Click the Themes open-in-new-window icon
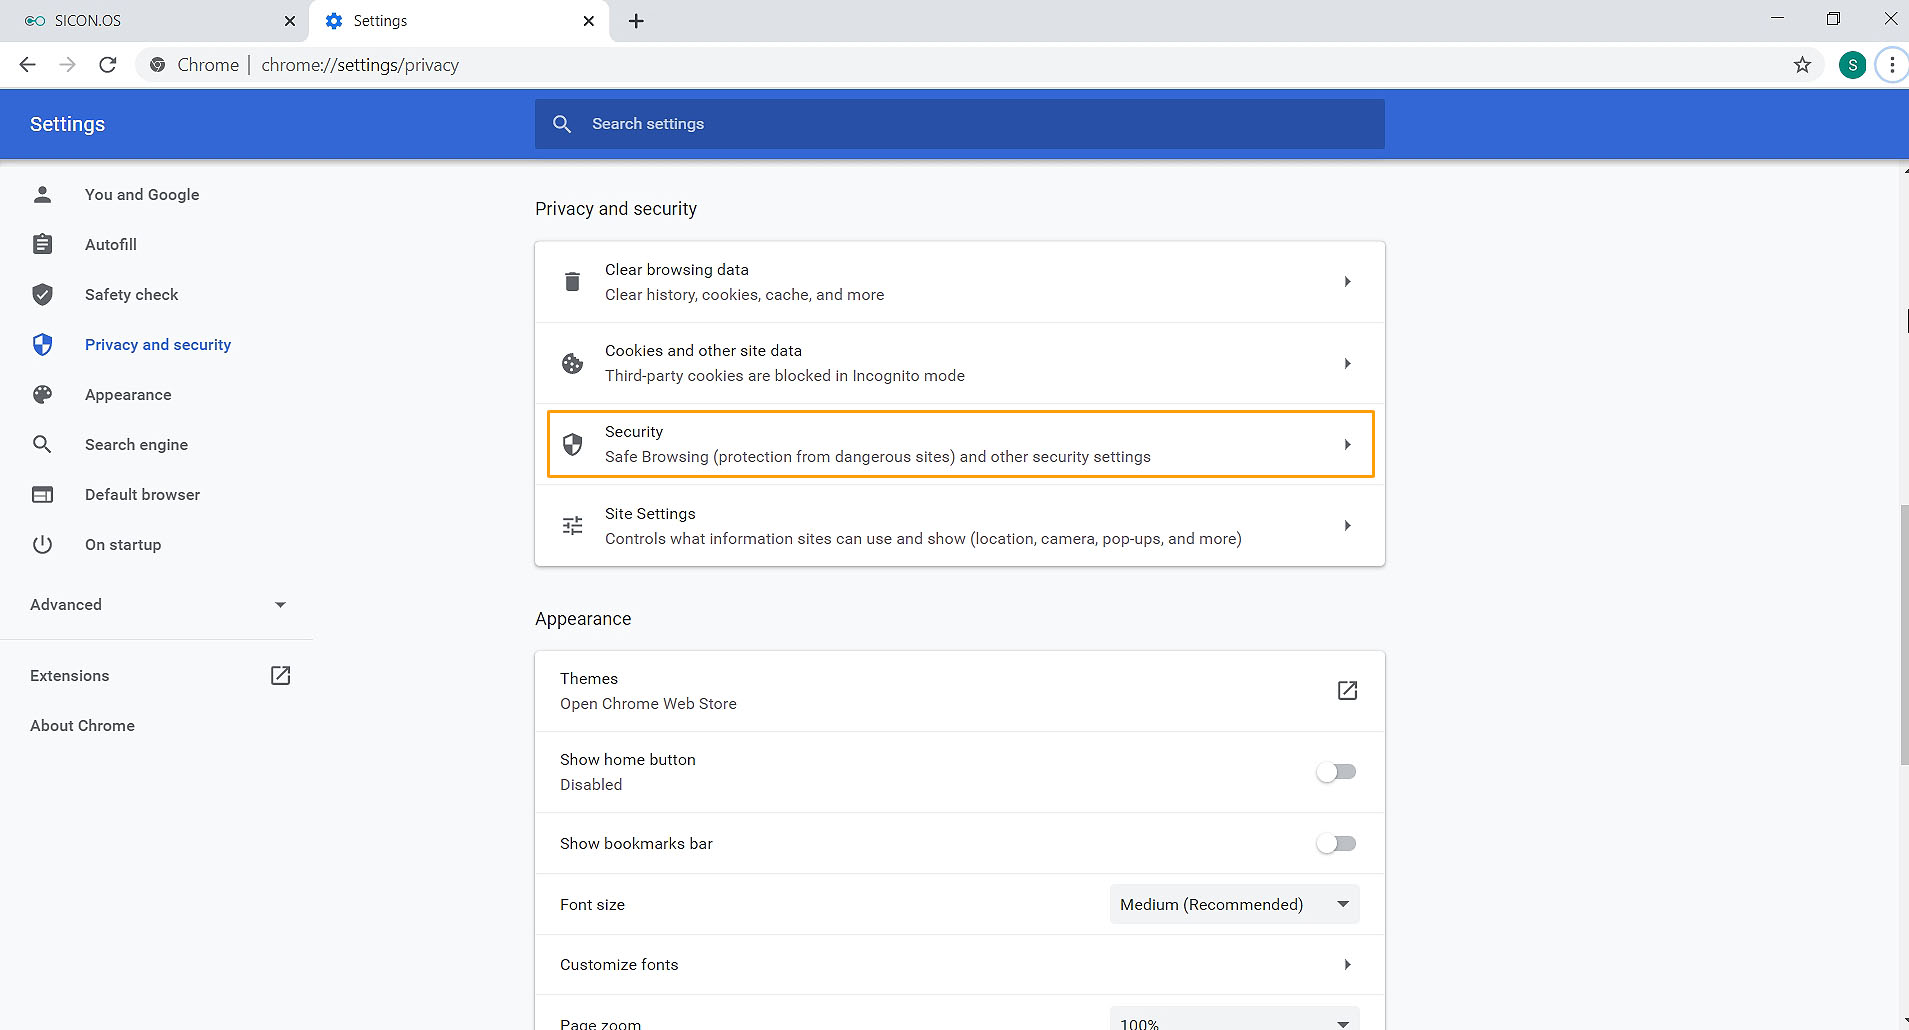Viewport: 1909px width, 1030px height. coord(1347,691)
